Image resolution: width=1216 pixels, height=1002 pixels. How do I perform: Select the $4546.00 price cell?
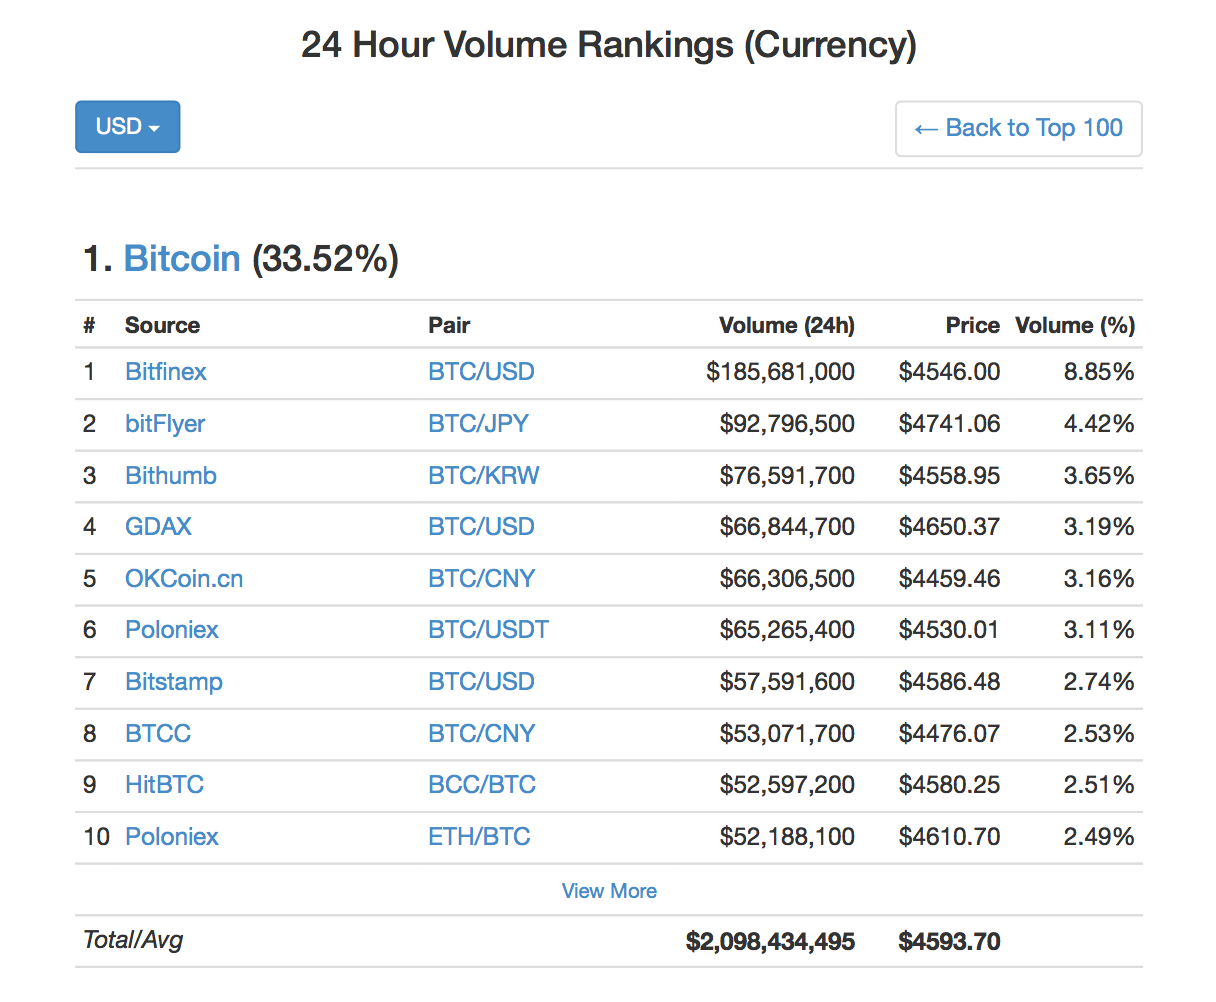coord(949,372)
